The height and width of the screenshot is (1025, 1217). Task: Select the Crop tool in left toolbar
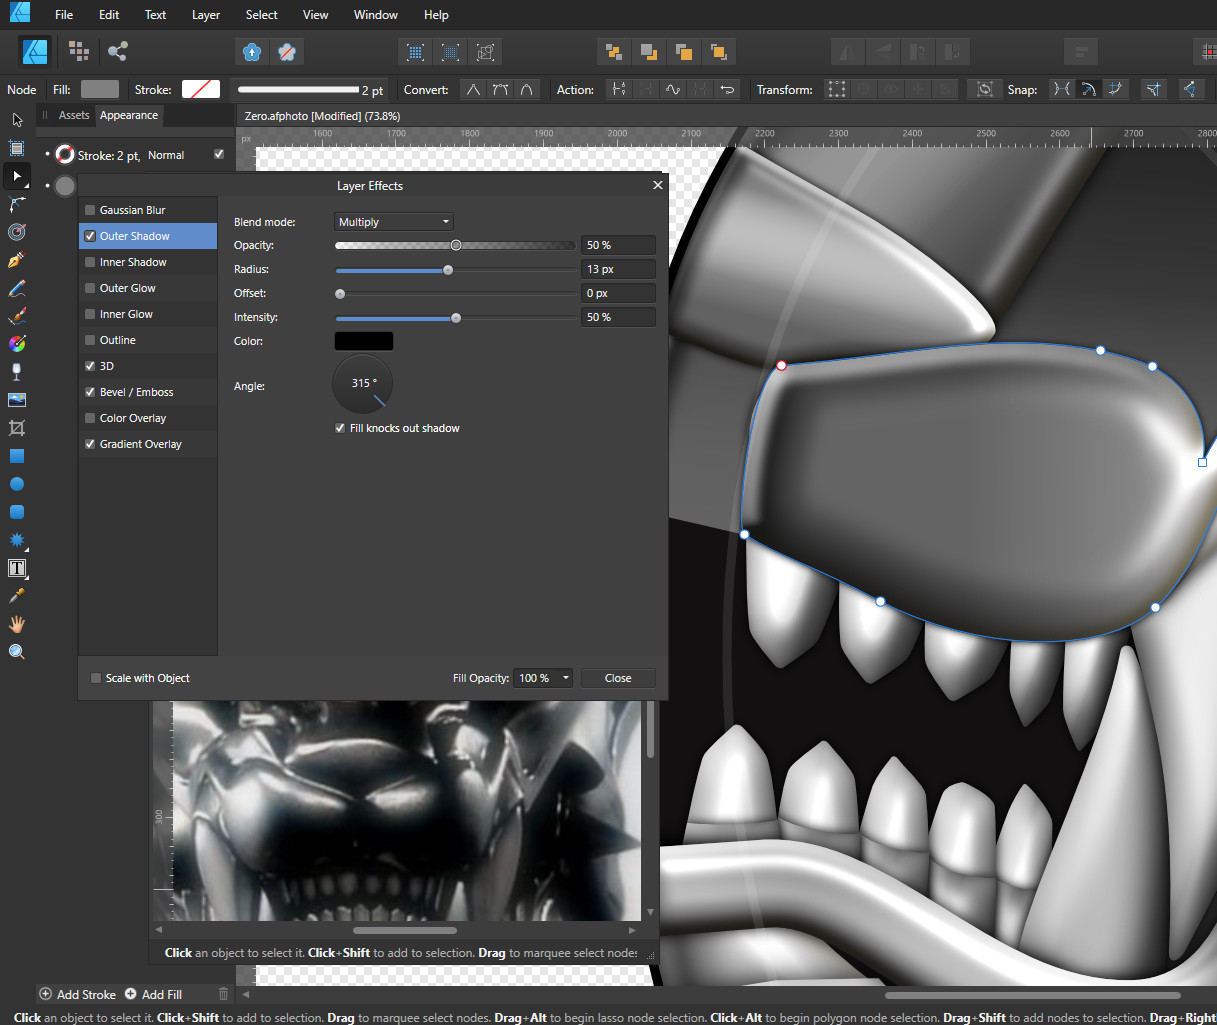[16, 428]
